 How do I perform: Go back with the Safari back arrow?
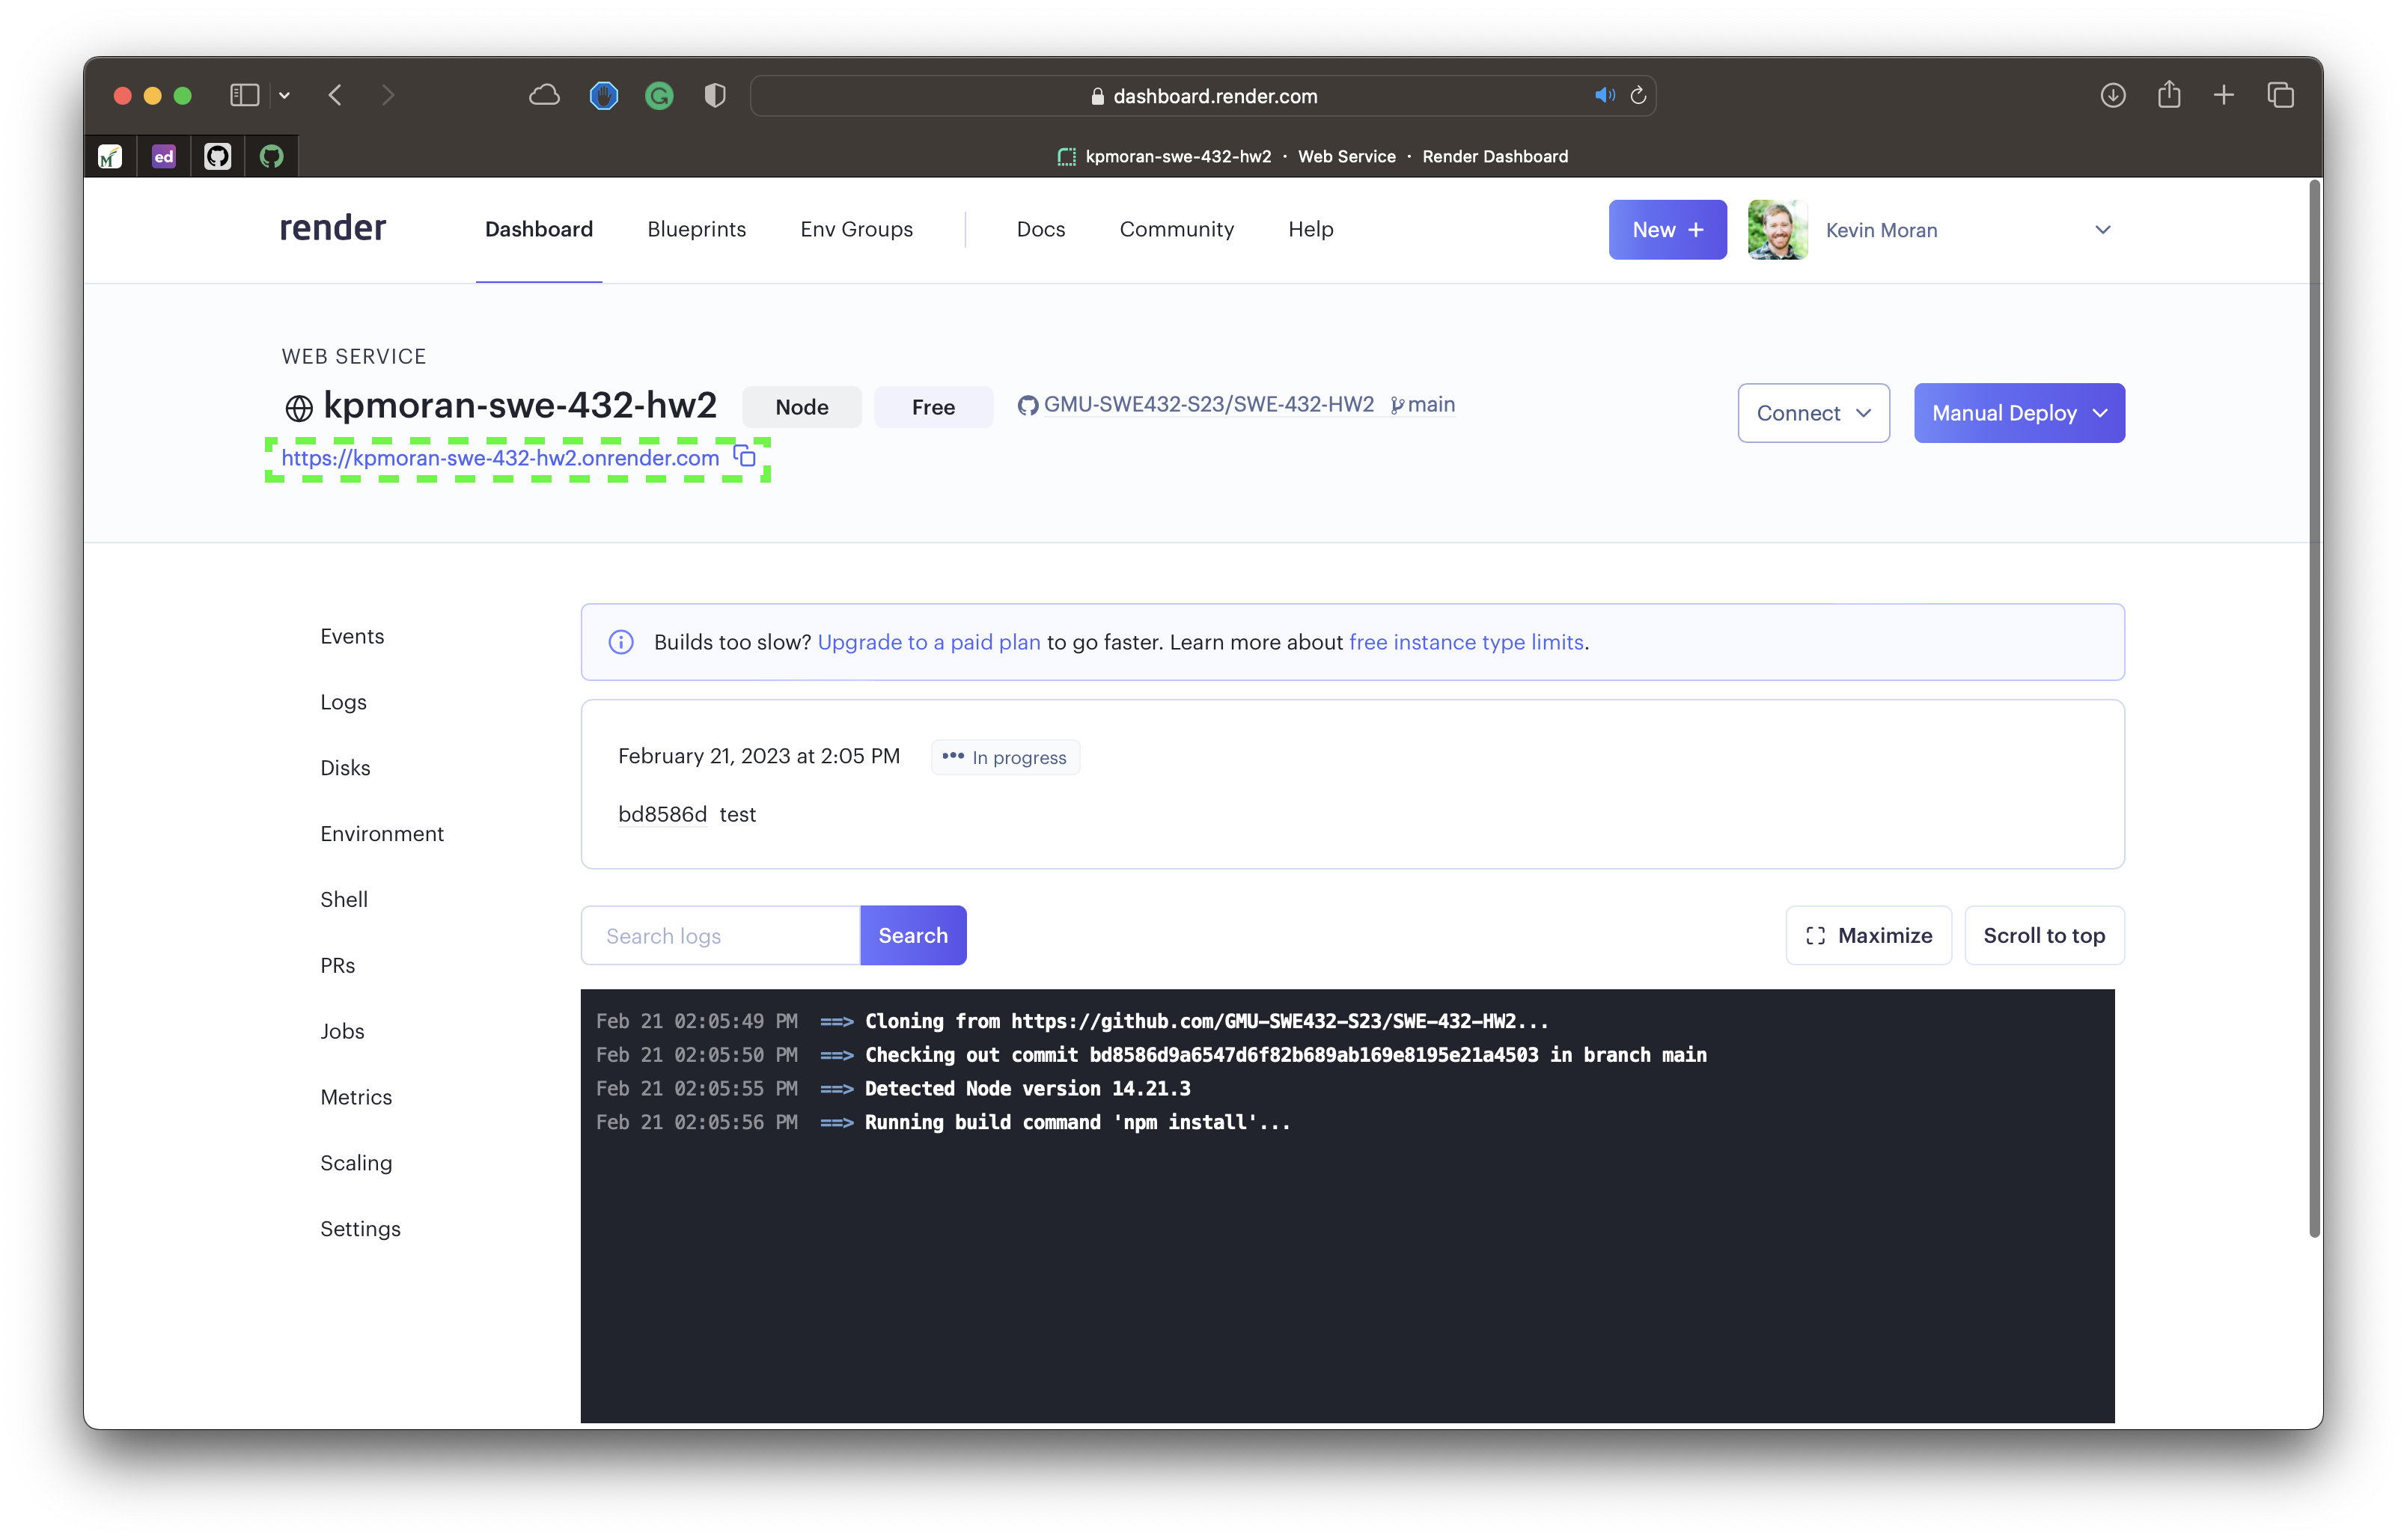click(x=335, y=95)
